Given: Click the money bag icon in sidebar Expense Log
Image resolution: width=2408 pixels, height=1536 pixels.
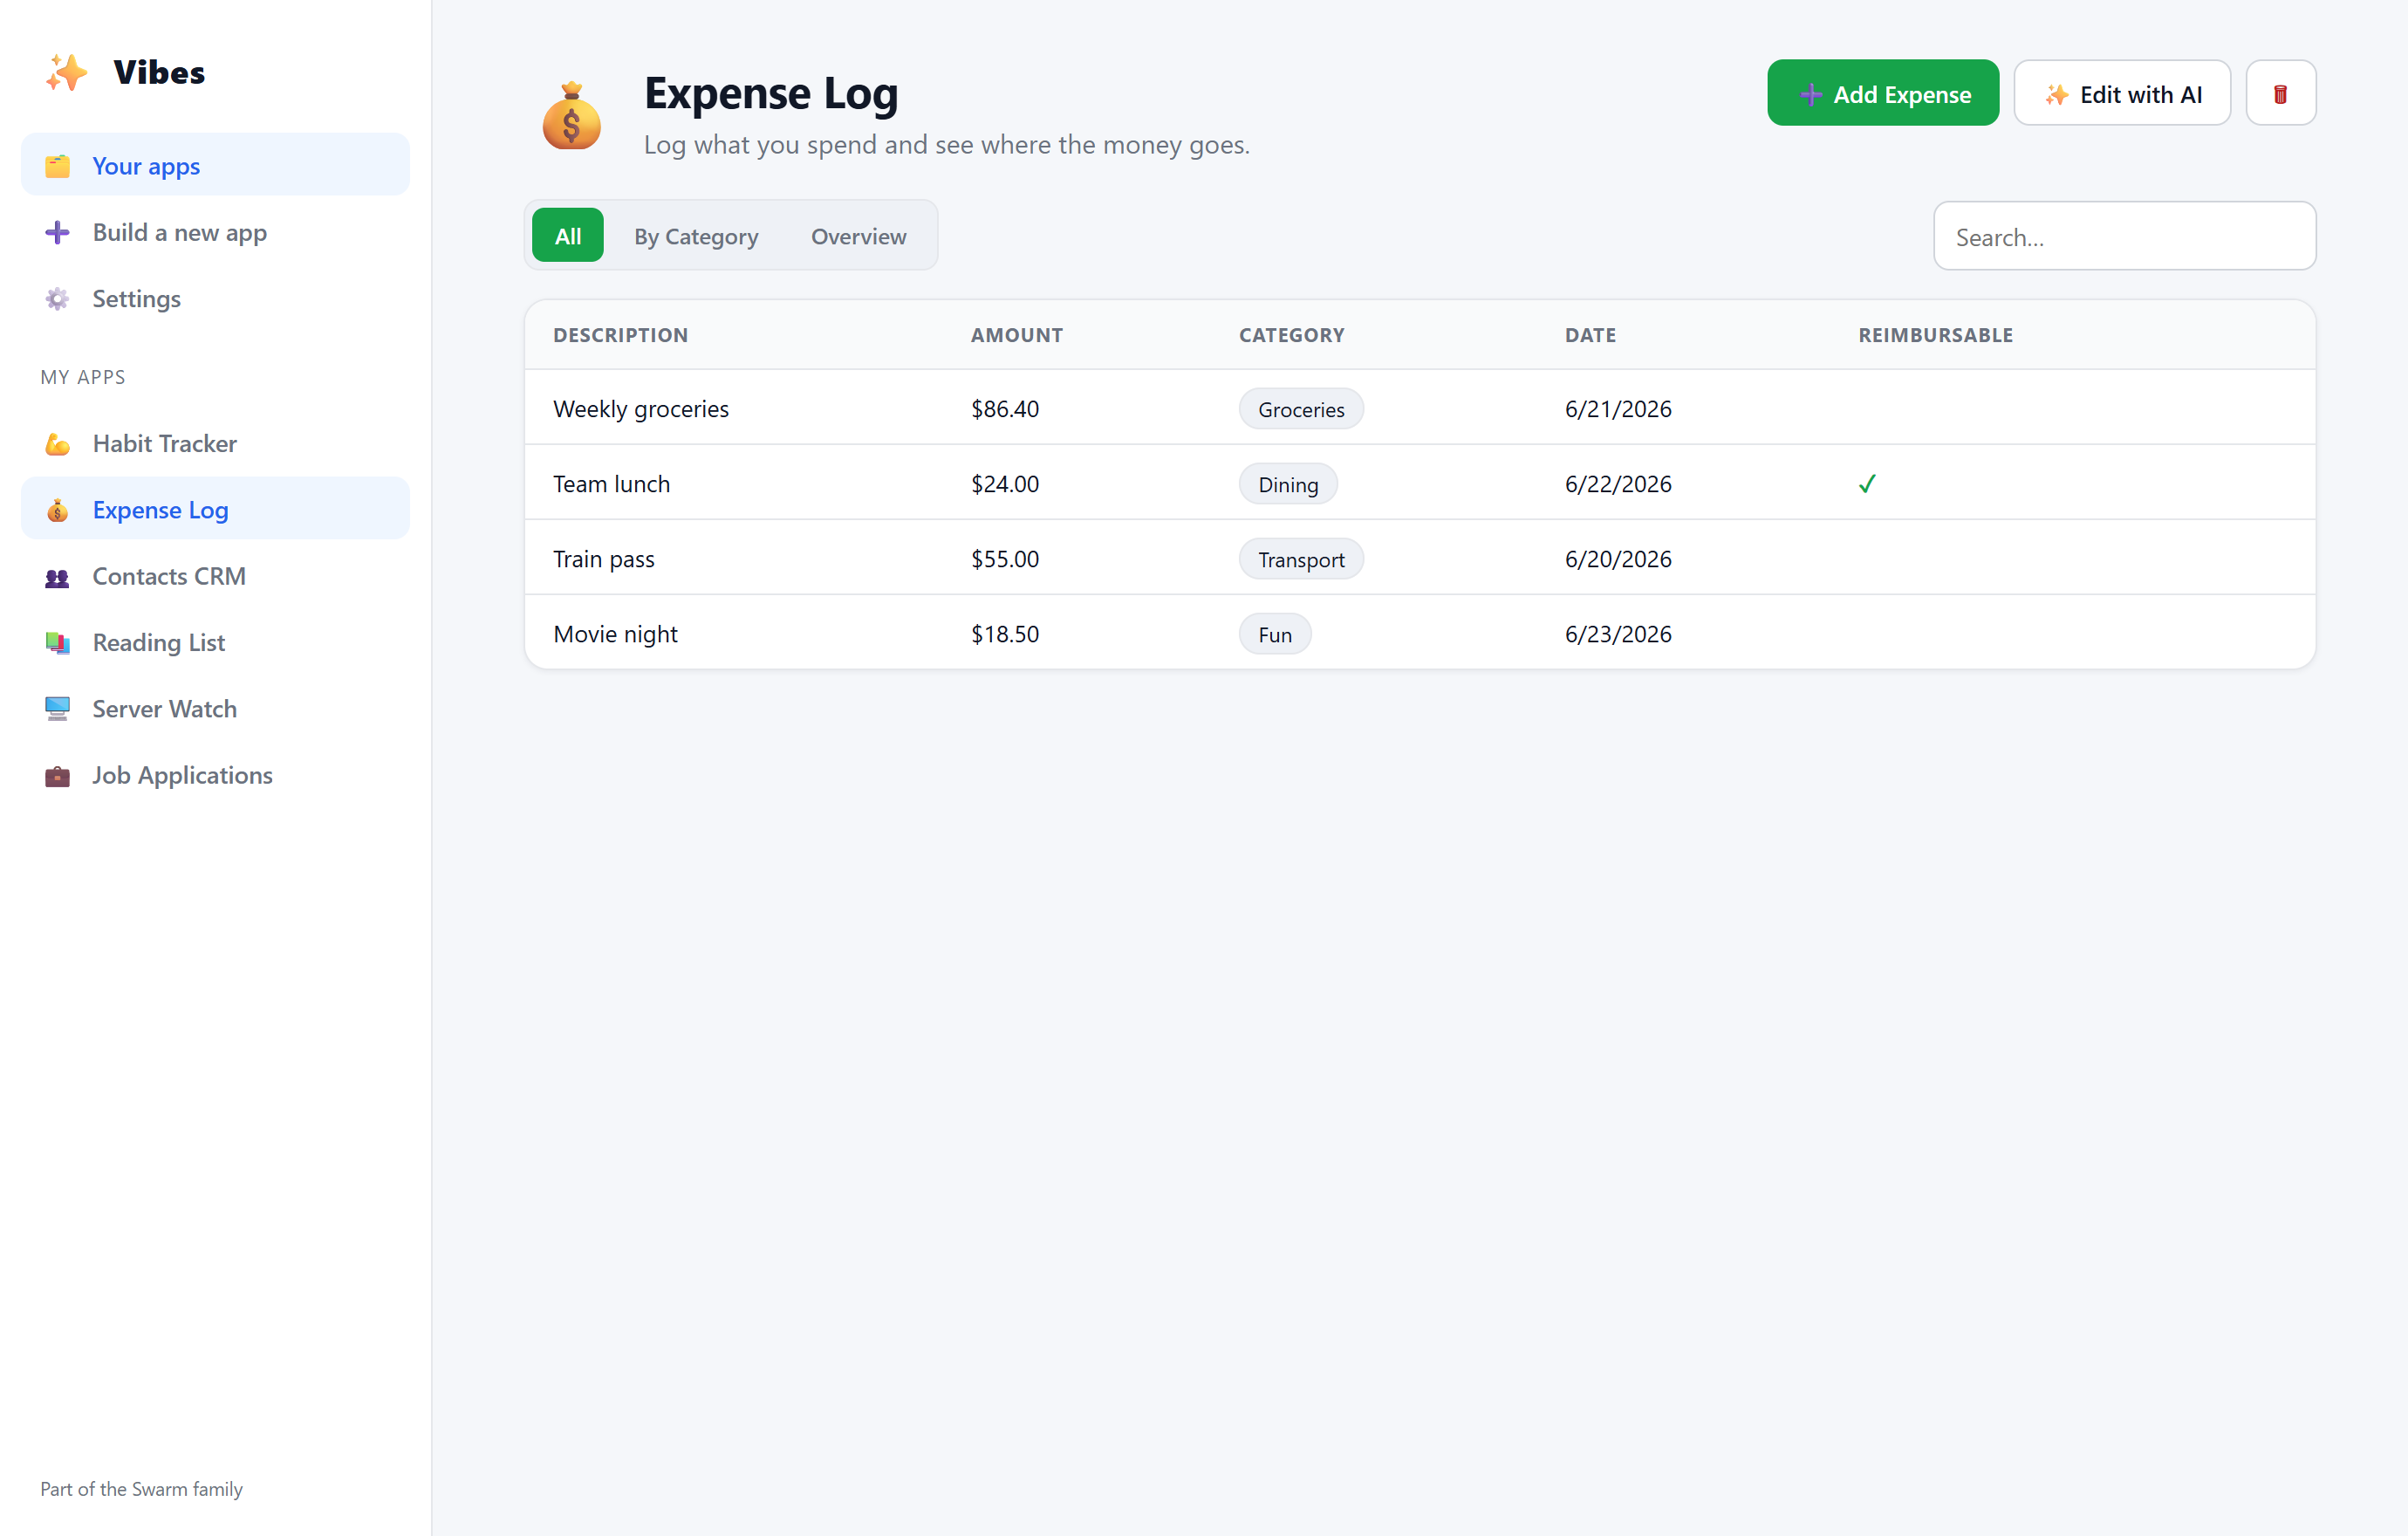Looking at the screenshot, I should click(x=58, y=510).
